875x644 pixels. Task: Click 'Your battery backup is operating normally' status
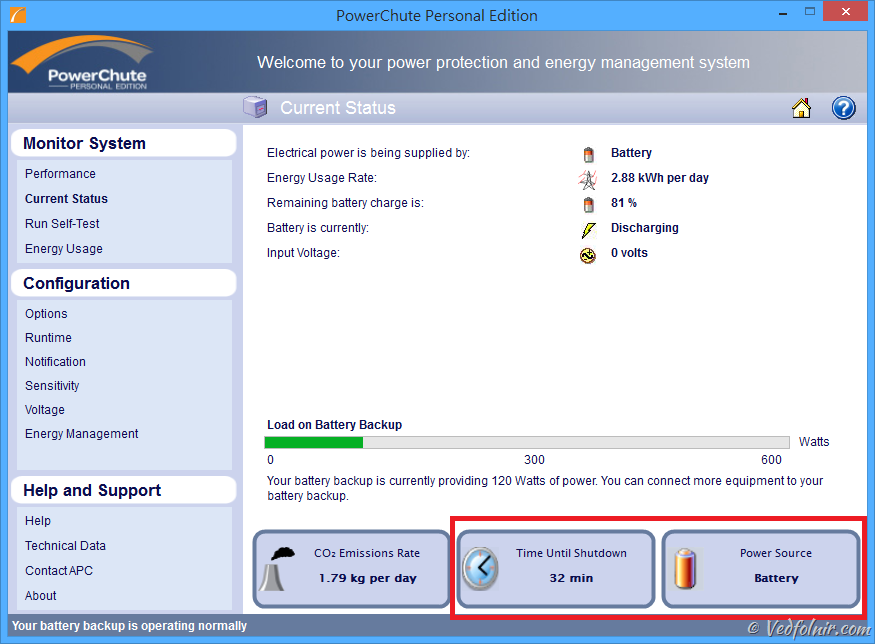[129, 626]
